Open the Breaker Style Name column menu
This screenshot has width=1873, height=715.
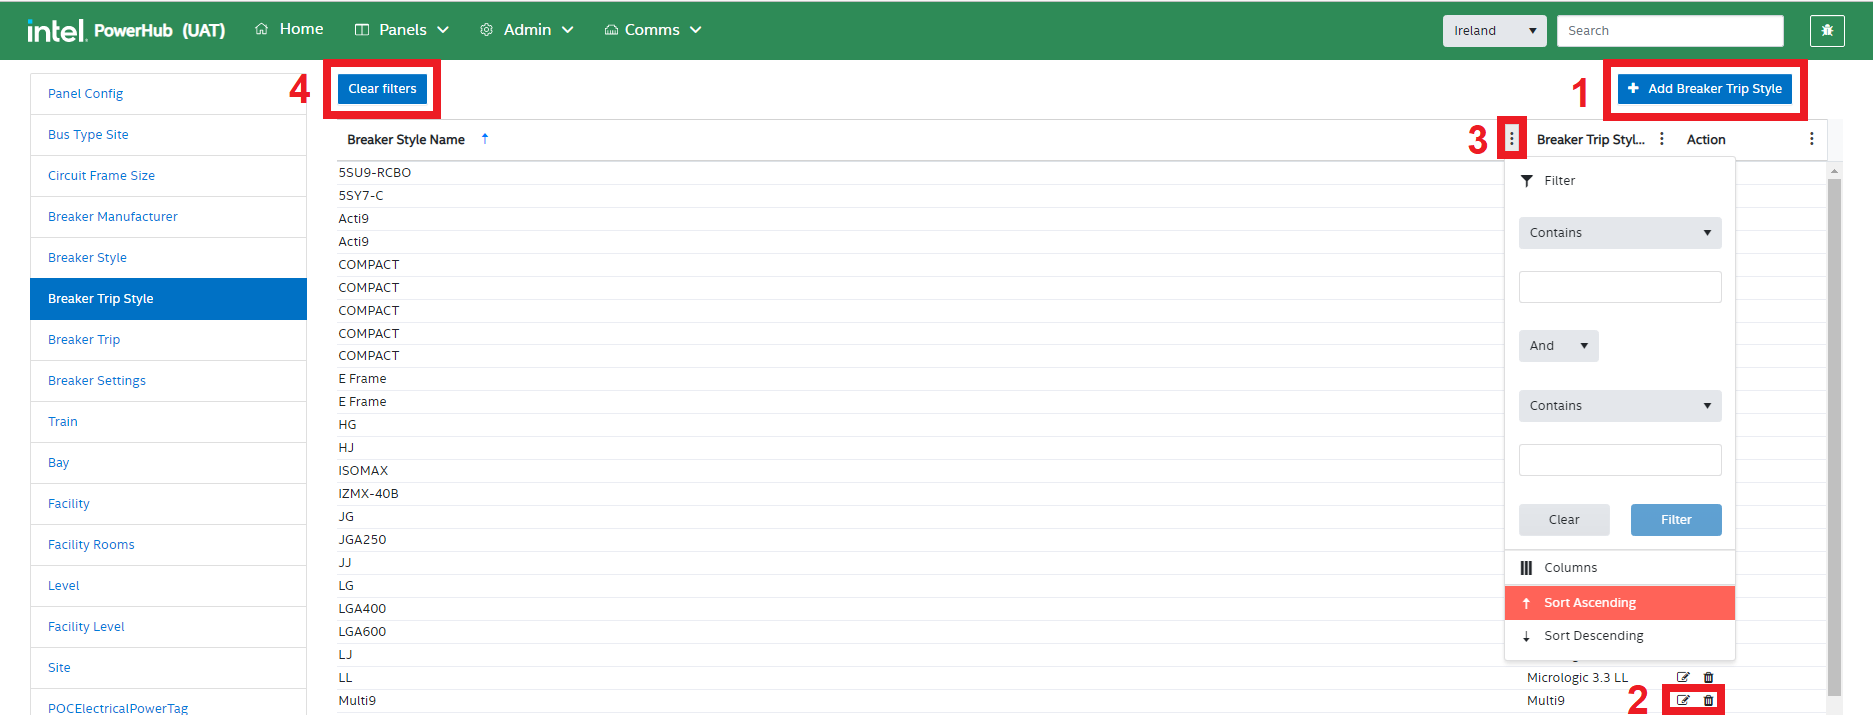pyautogui.click(x=1511, y=139)
